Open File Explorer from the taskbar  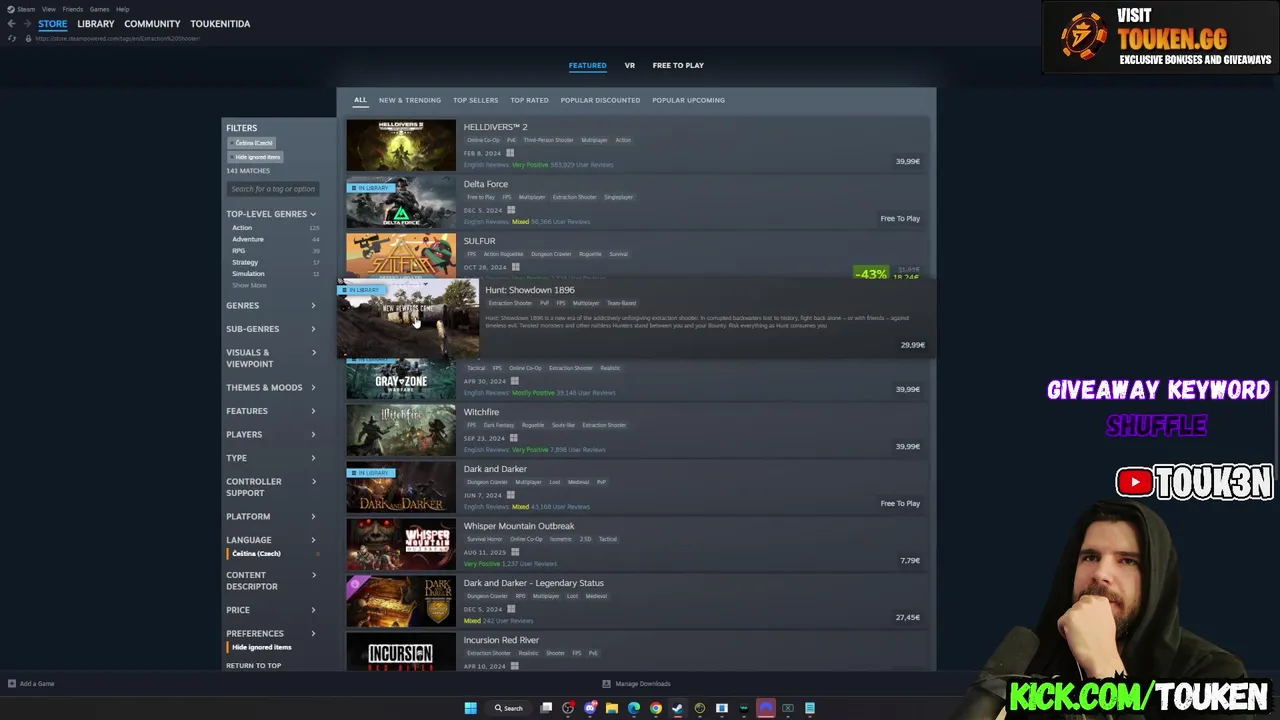coord(612,708)
